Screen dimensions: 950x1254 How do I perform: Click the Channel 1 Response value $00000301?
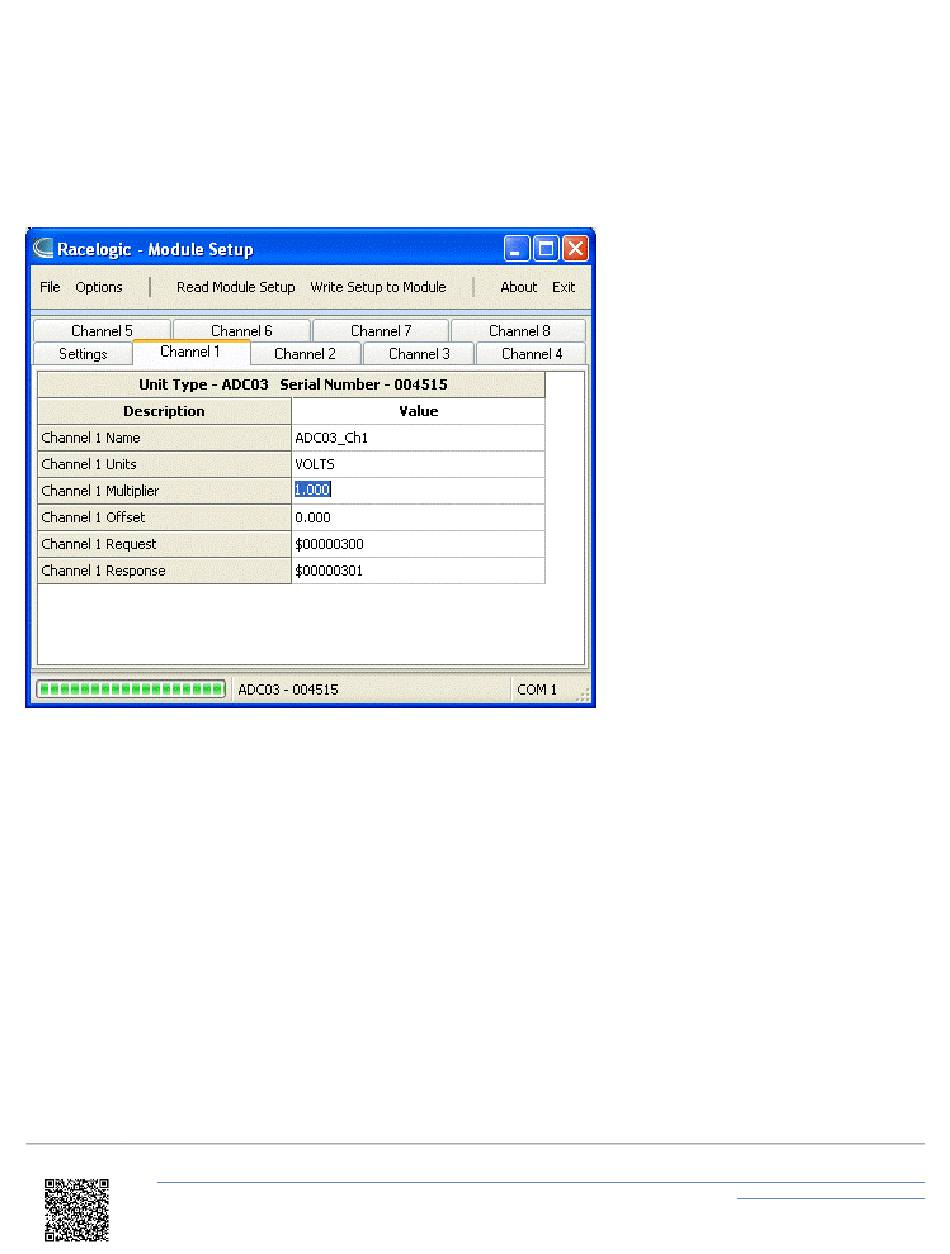click(x=418, y=571)
